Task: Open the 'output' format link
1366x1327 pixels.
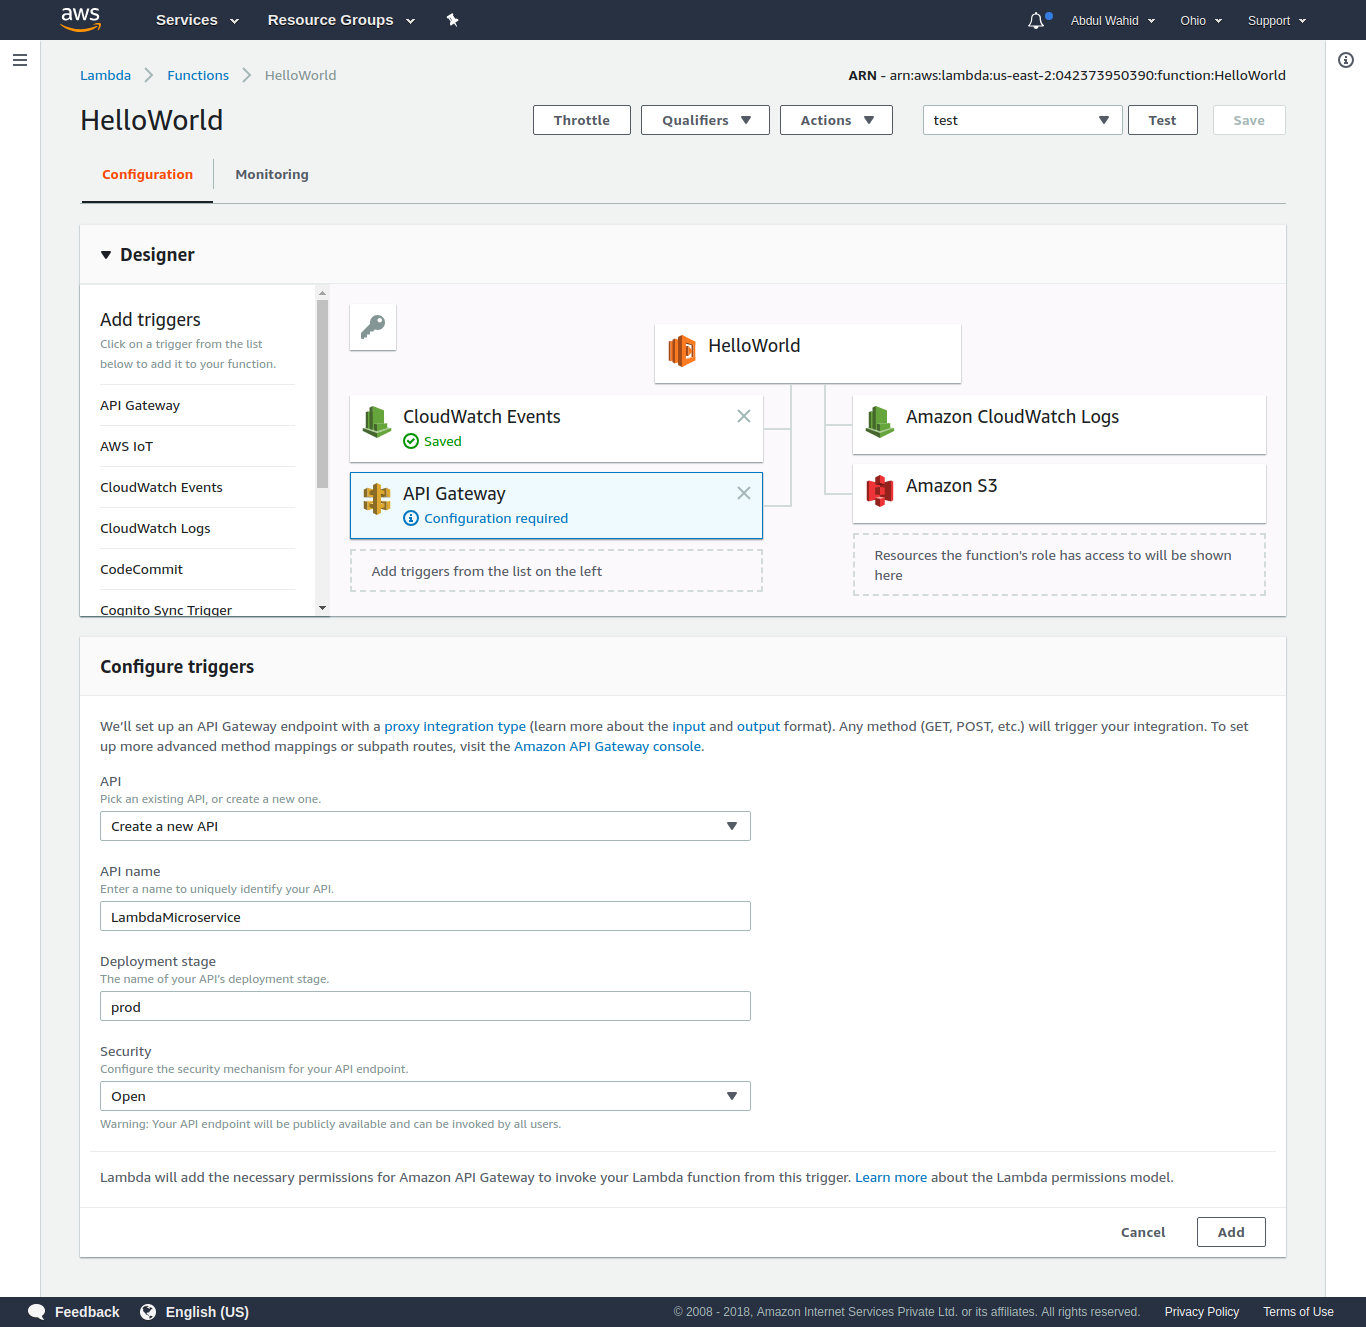Action: (x=758, y=727)
